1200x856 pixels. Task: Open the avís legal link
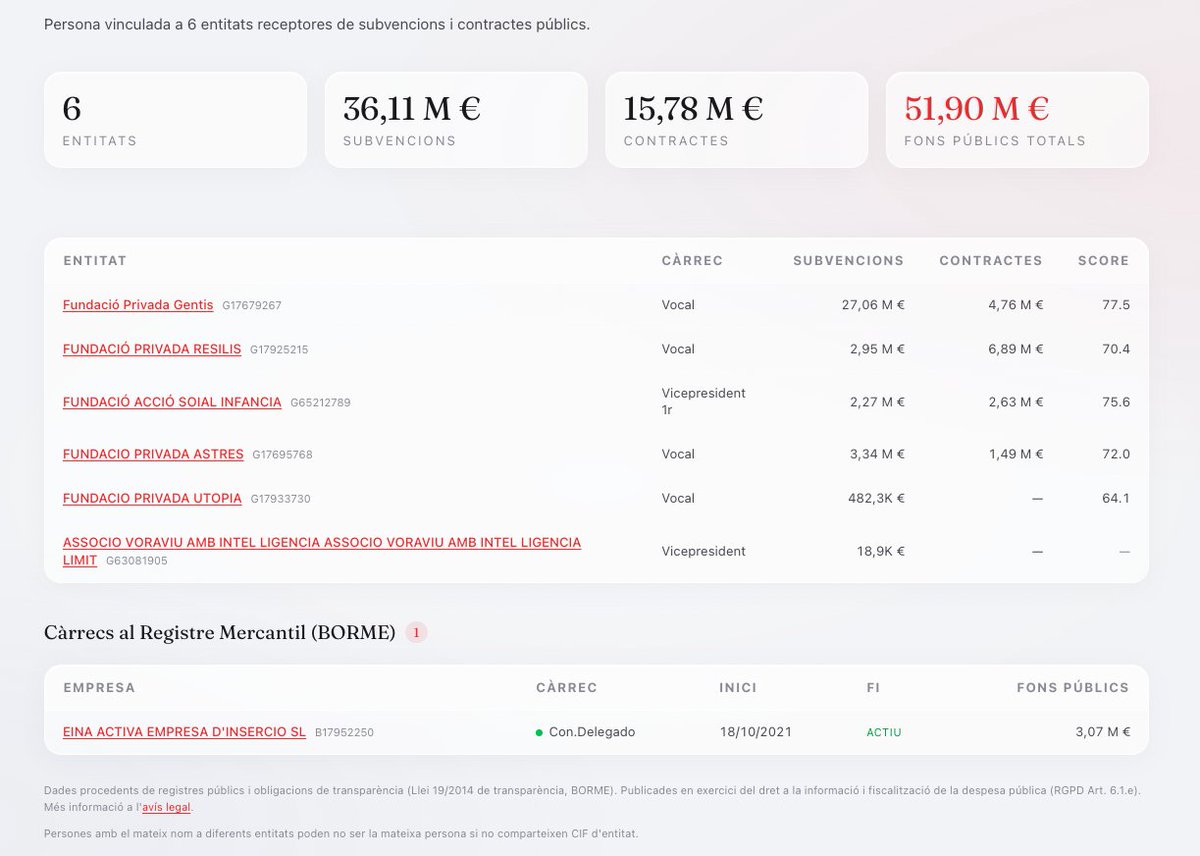(166, 807)
